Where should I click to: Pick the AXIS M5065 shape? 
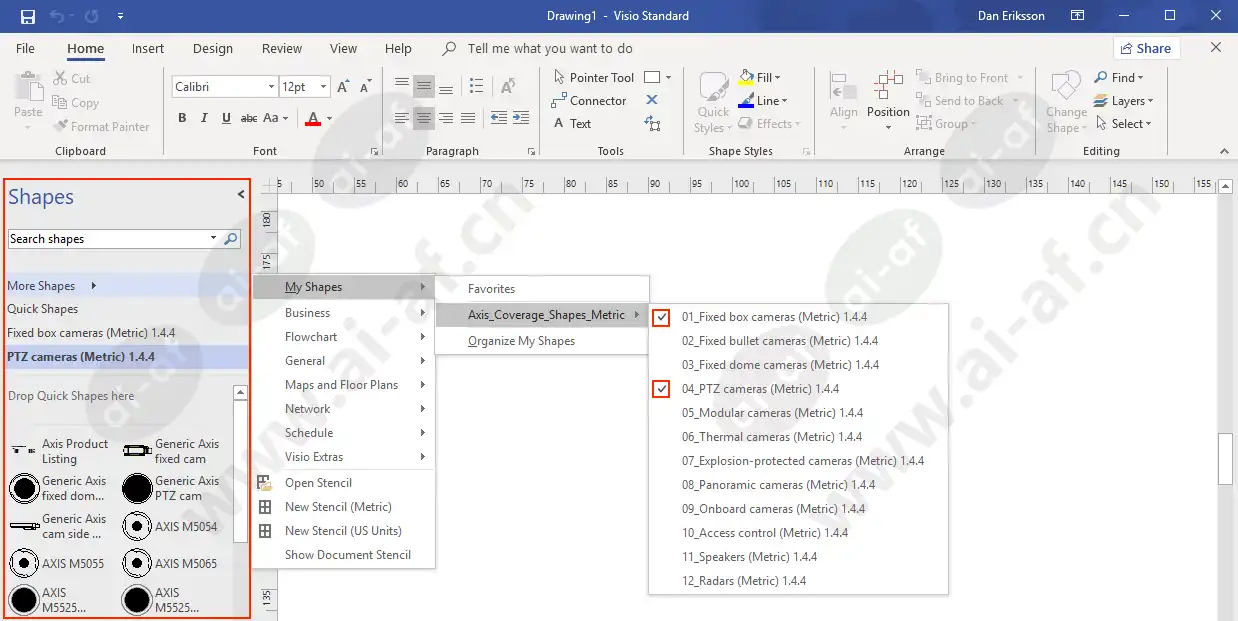click(171, 564)
